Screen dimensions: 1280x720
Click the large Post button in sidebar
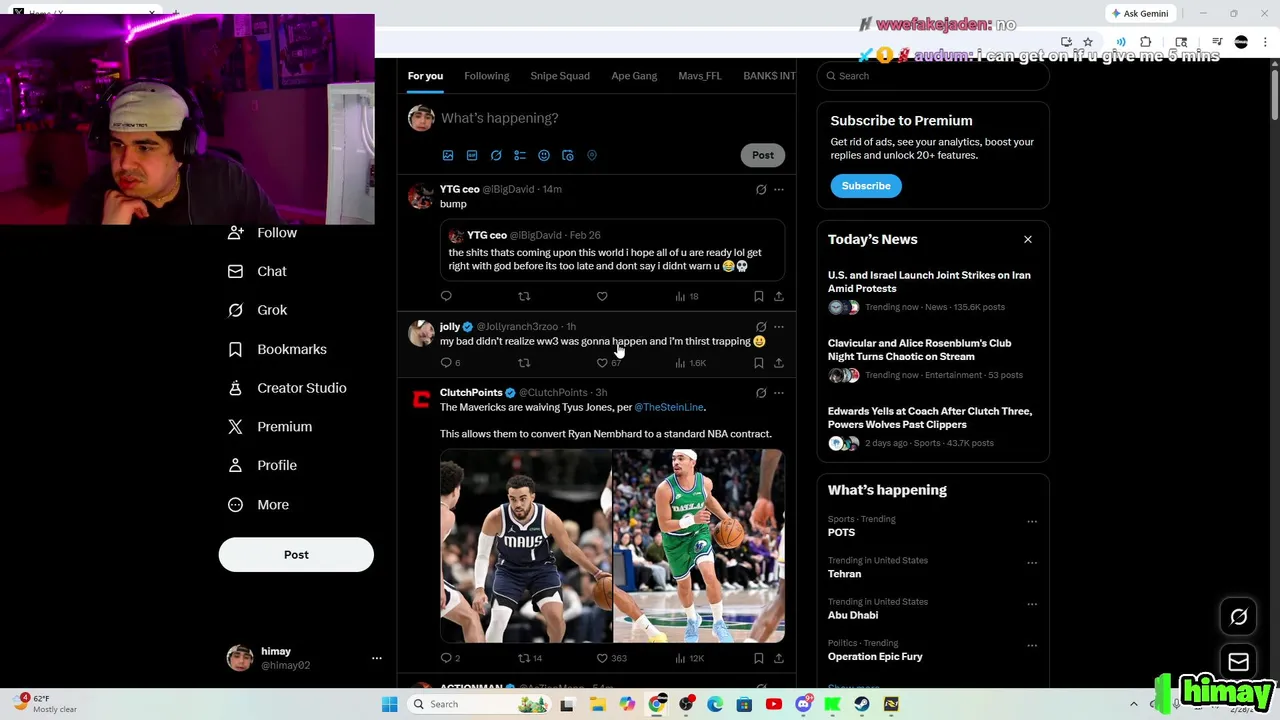coord(296,555)
